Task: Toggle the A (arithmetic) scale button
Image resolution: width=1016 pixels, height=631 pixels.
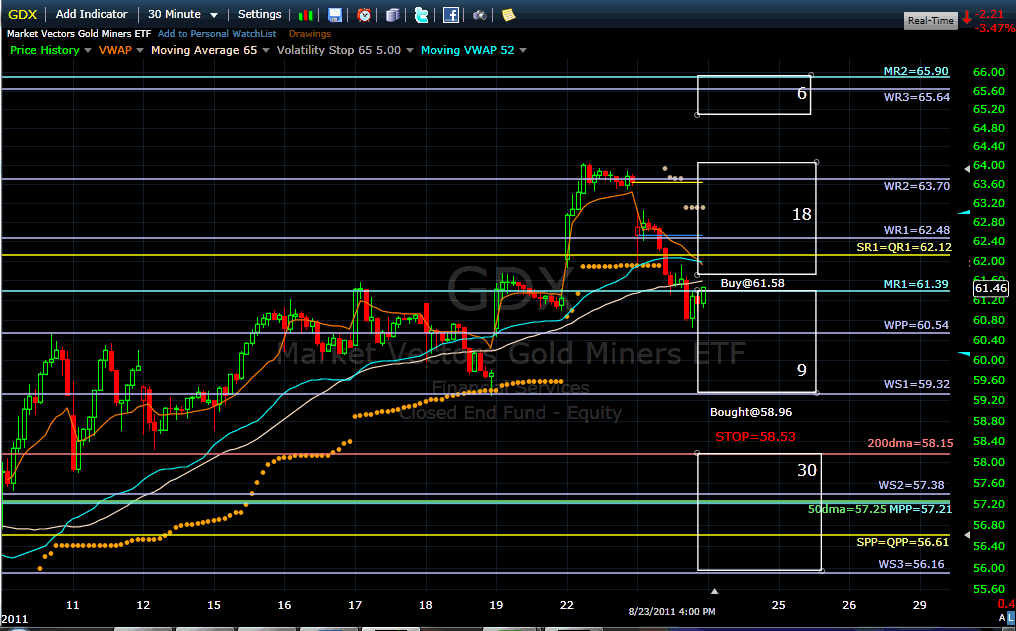Action: pos(1002,619)
